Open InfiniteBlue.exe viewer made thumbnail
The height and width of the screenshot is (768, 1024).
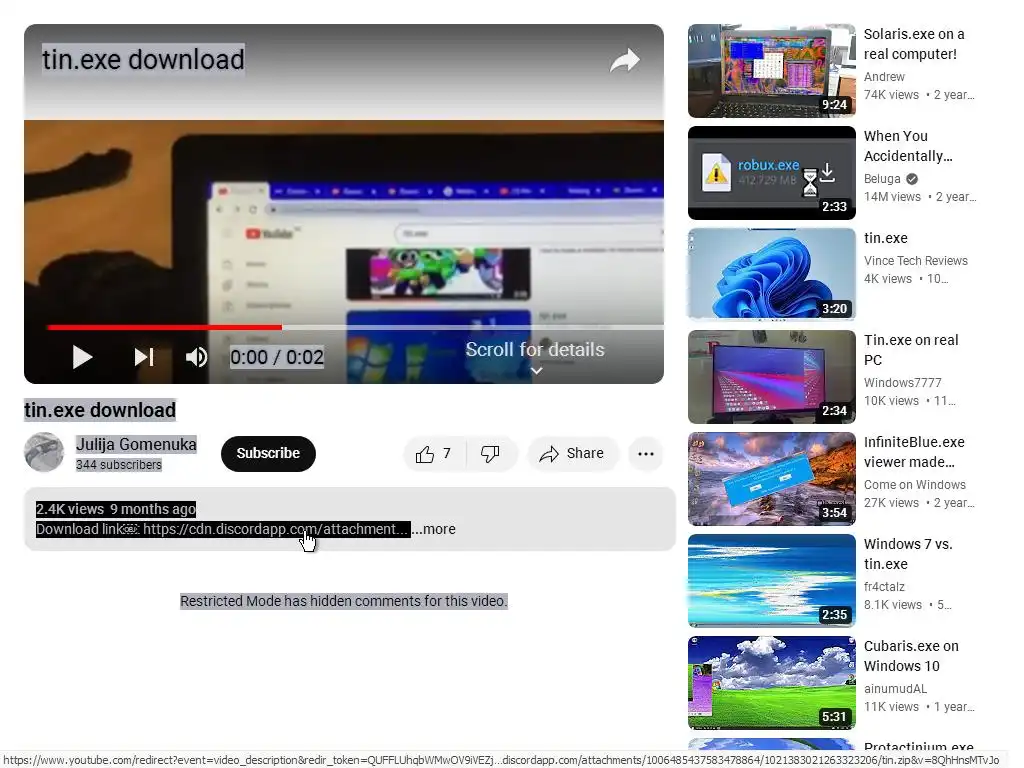771,479
